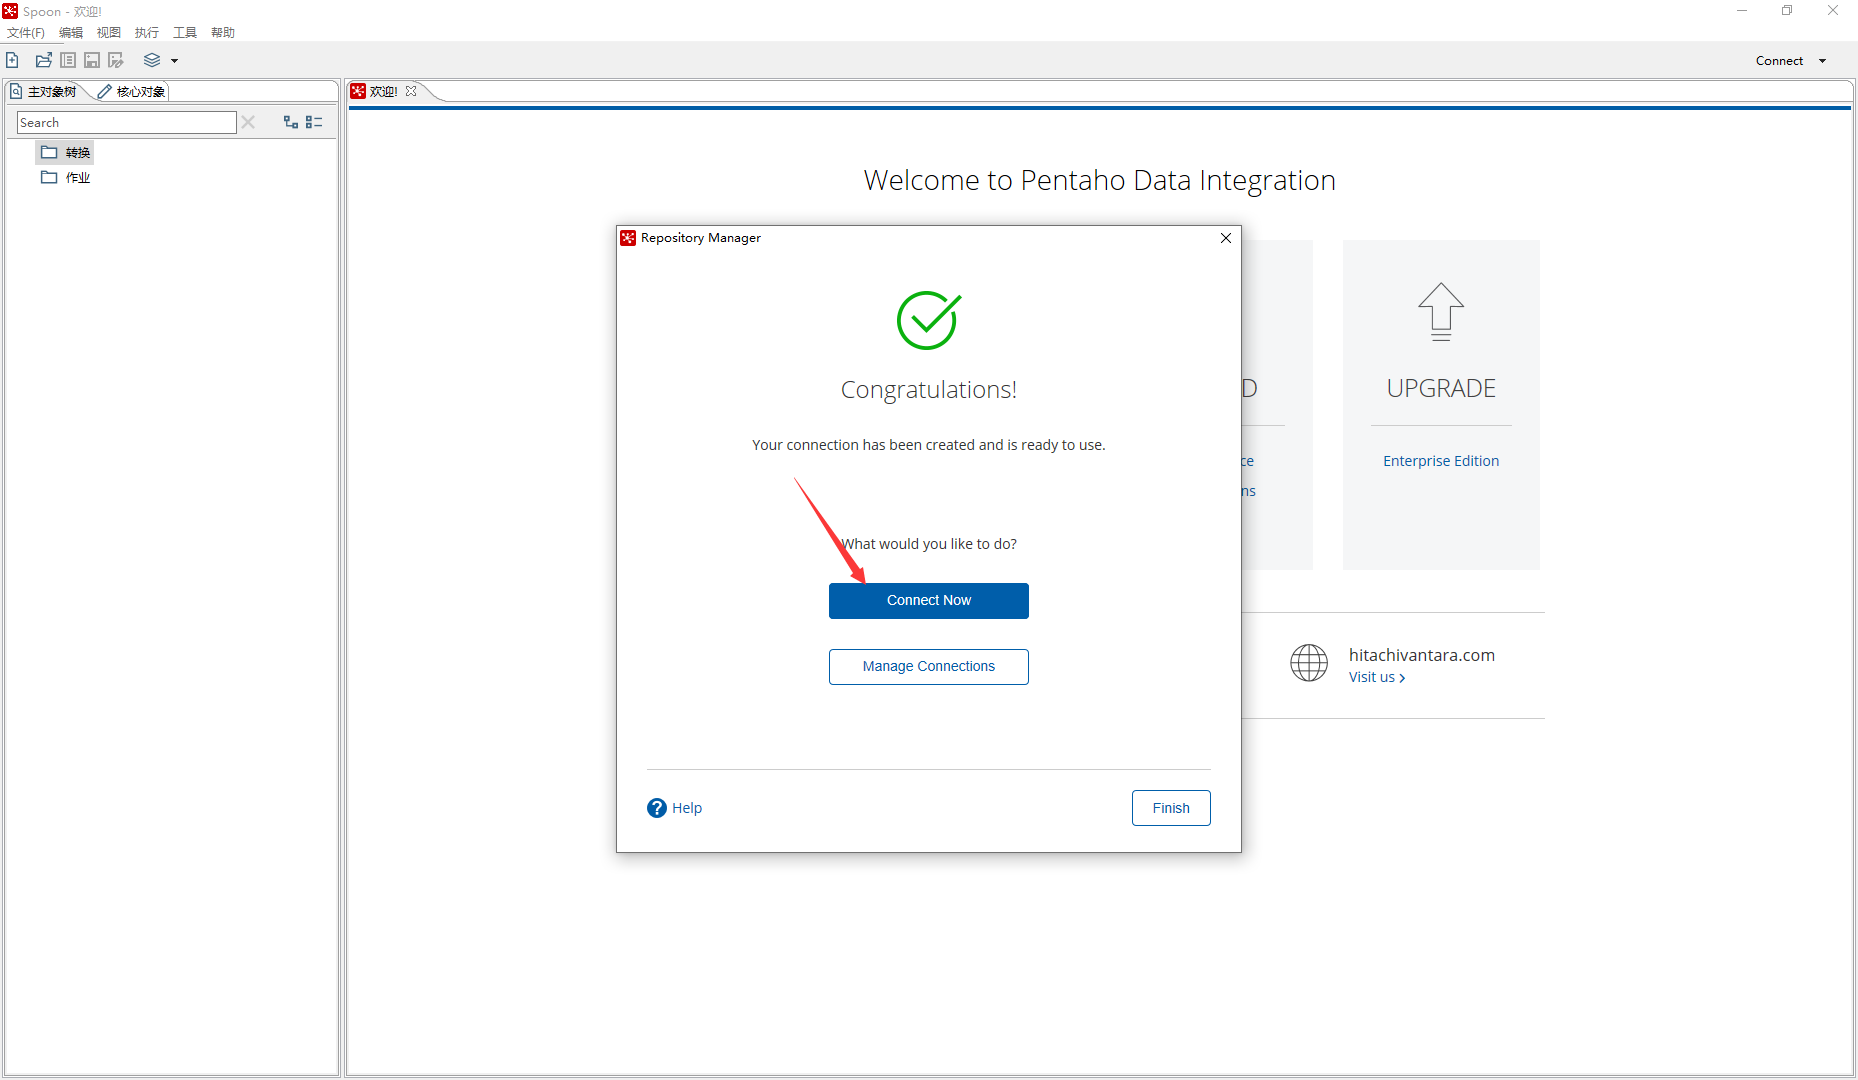The width and height of the screenshot is (1858, 1080).
Task: Click the hitachivantara.com text
Action: click(1422, 655)
